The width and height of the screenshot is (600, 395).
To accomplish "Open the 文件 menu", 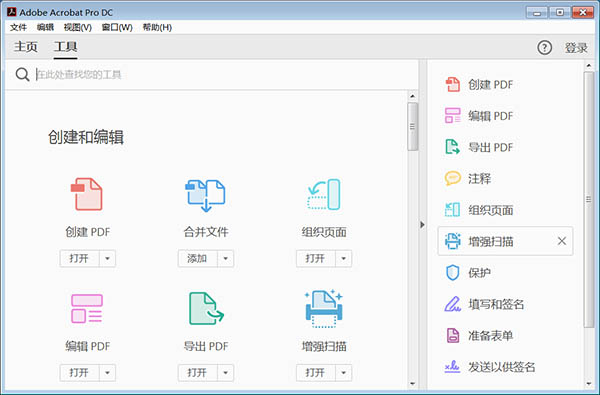I will tap(18, 27).
